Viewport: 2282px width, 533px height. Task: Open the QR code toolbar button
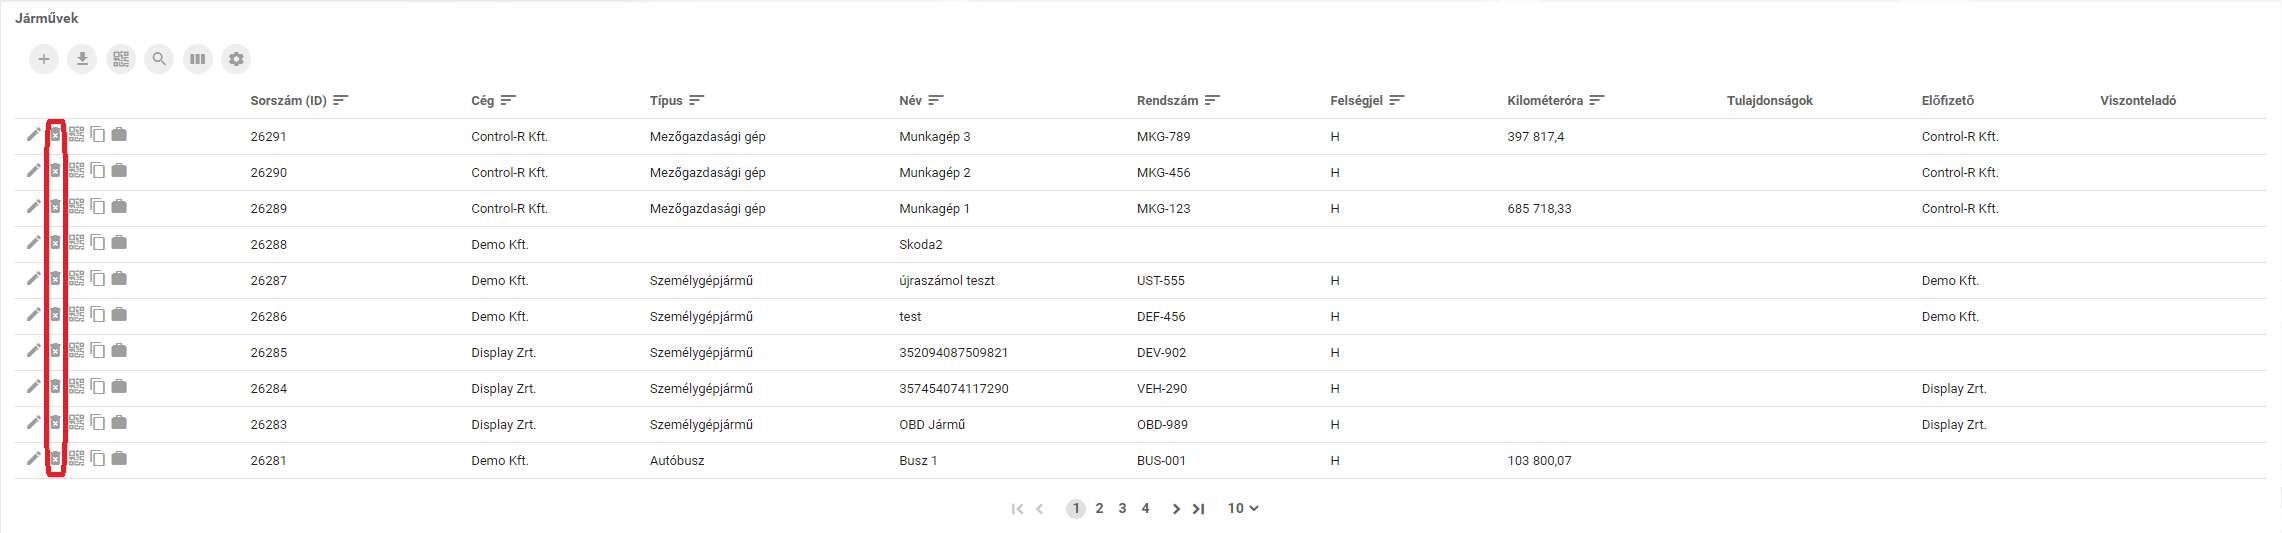click(x=121, y=59)
